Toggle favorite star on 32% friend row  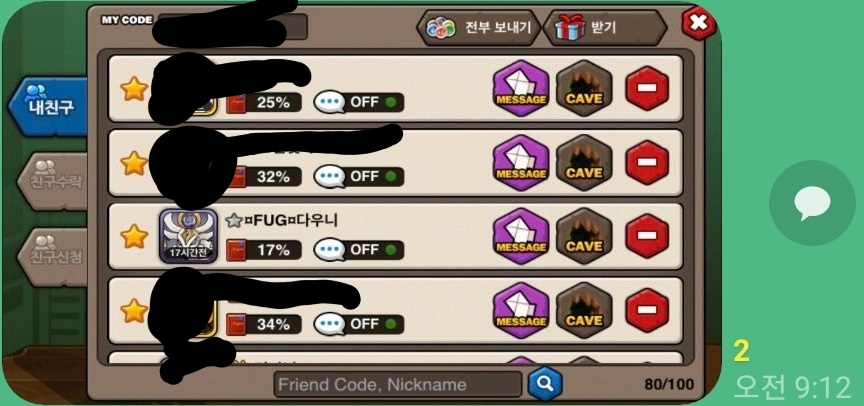134,163
